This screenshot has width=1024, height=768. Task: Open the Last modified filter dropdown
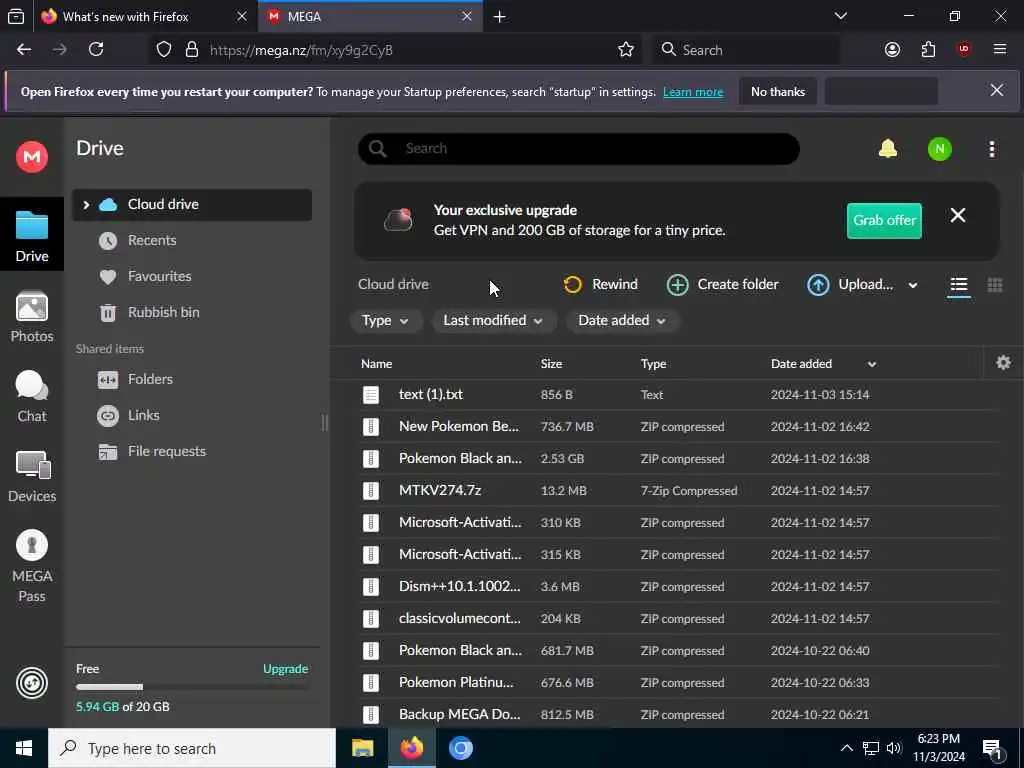(x=493, y=321)
